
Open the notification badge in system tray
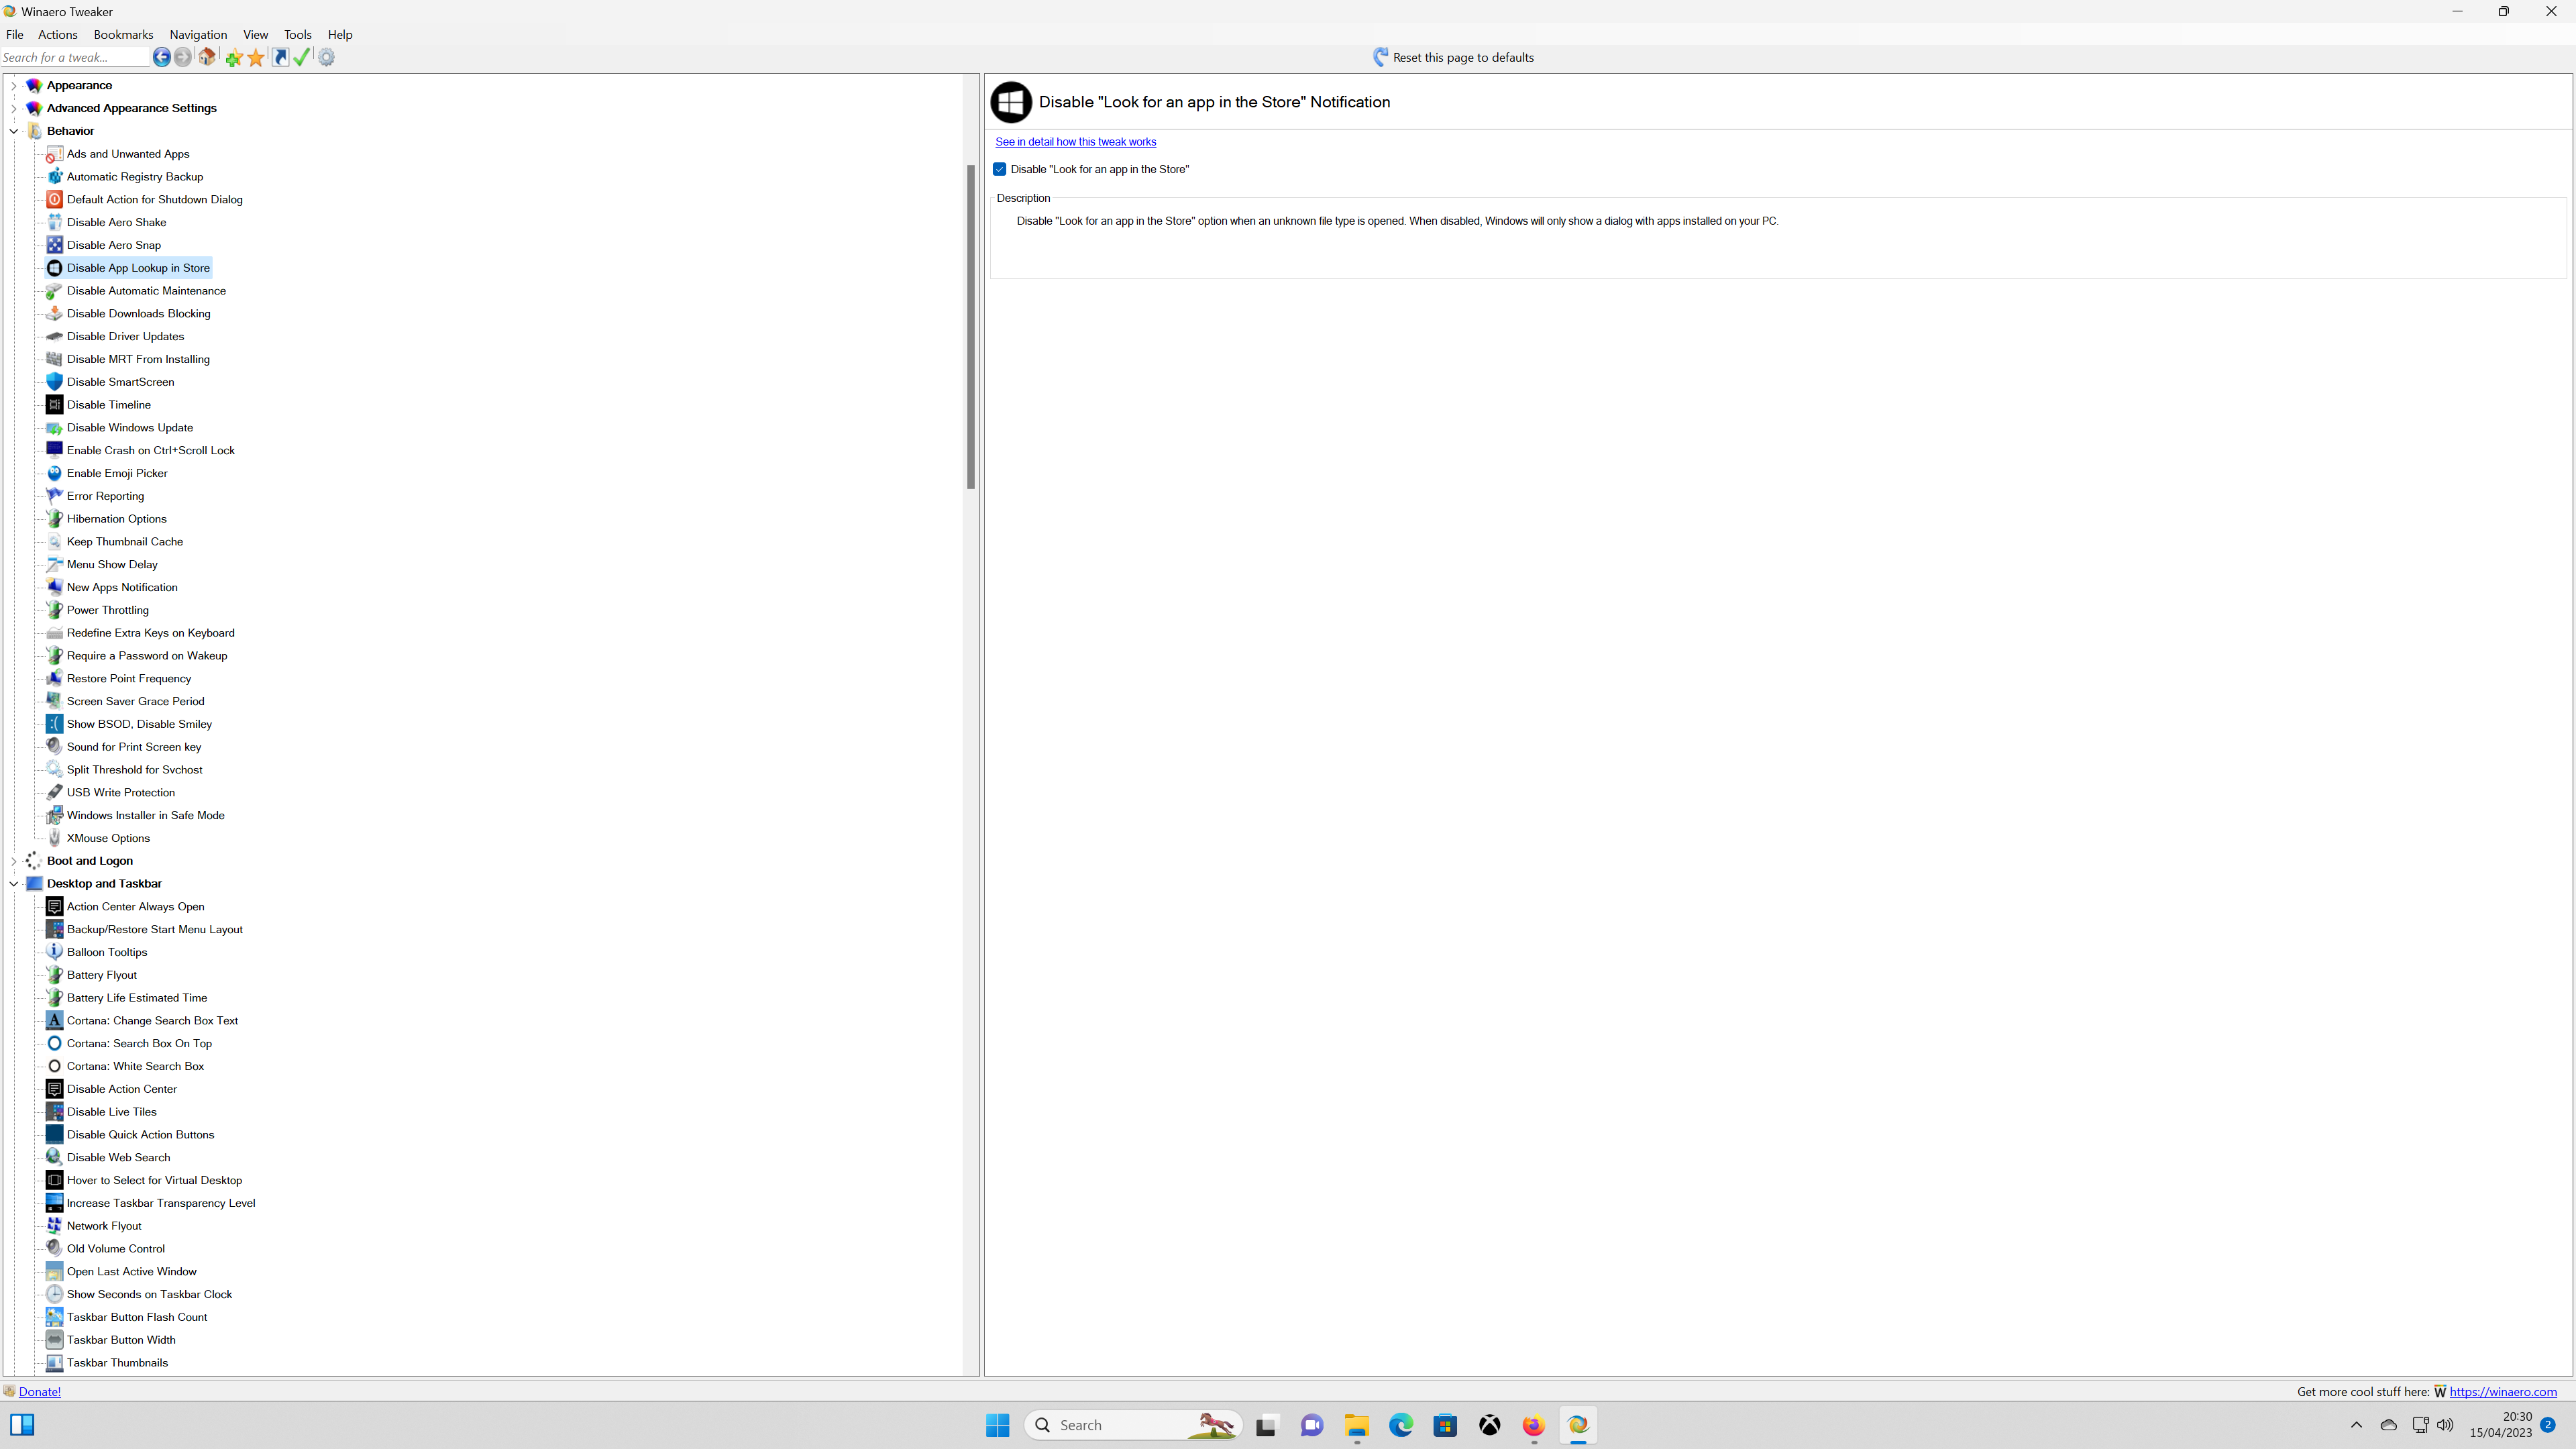click(x=2547, y=1424)
